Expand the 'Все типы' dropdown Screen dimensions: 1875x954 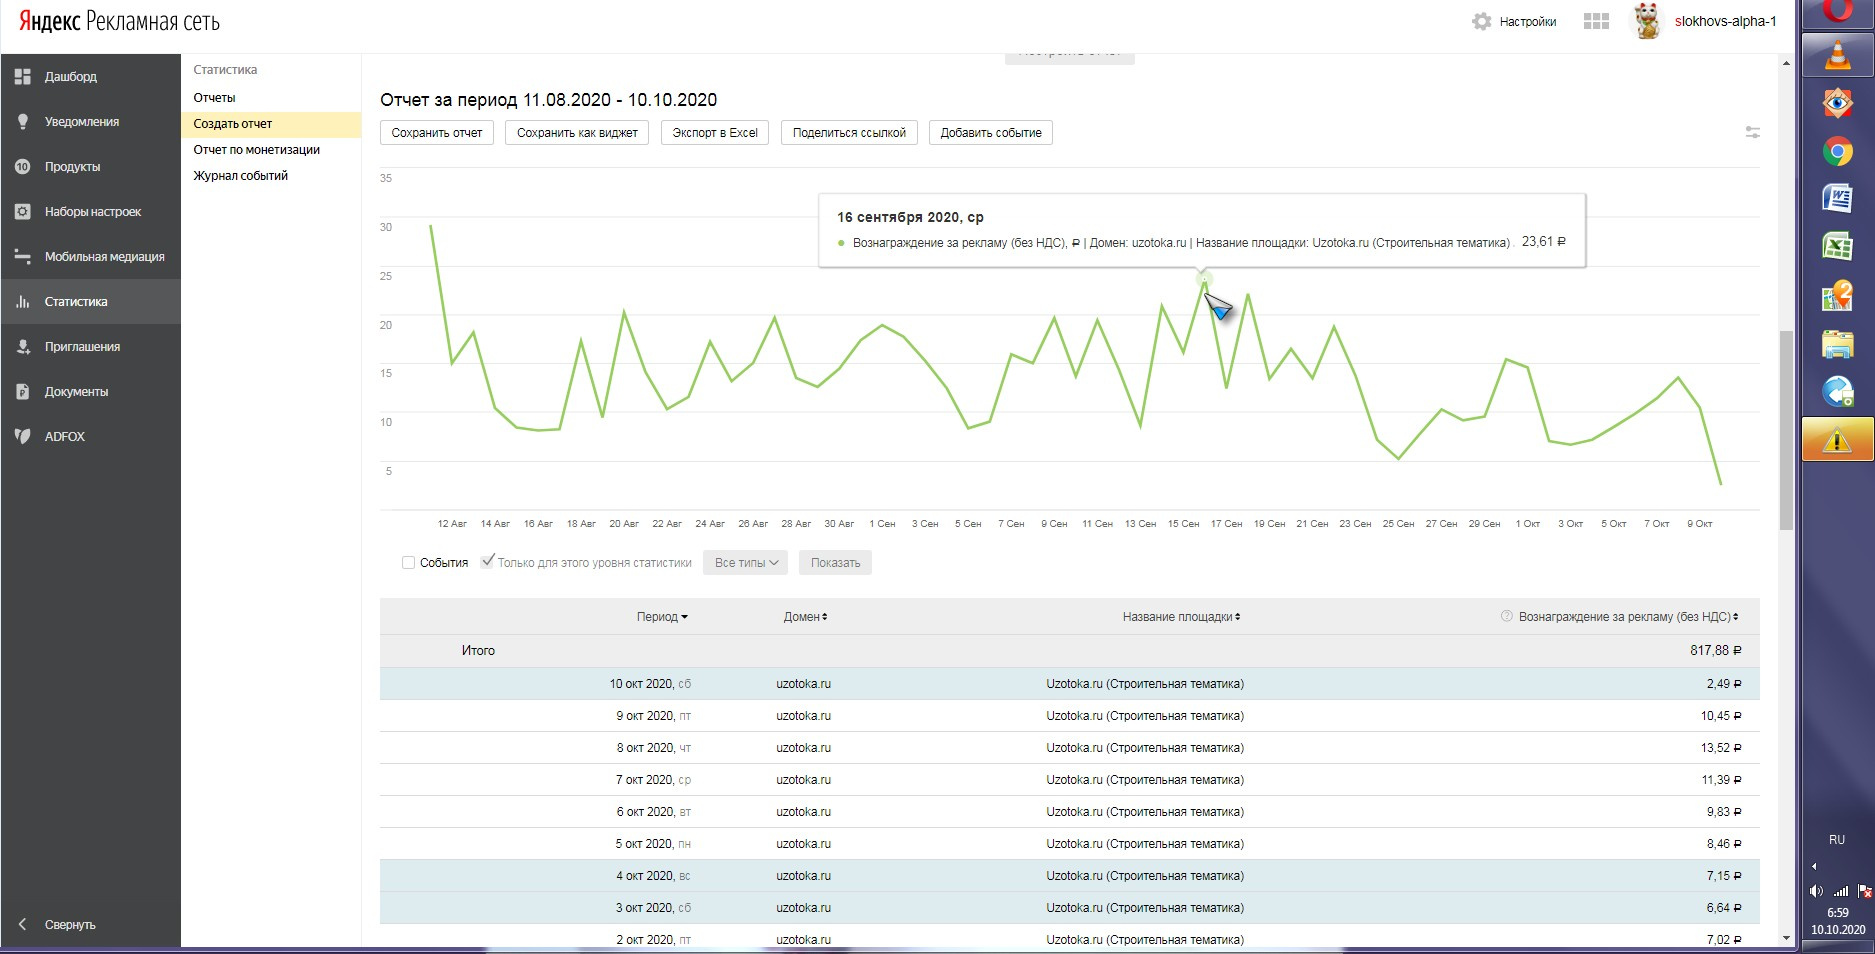click(x=745, y=563)
